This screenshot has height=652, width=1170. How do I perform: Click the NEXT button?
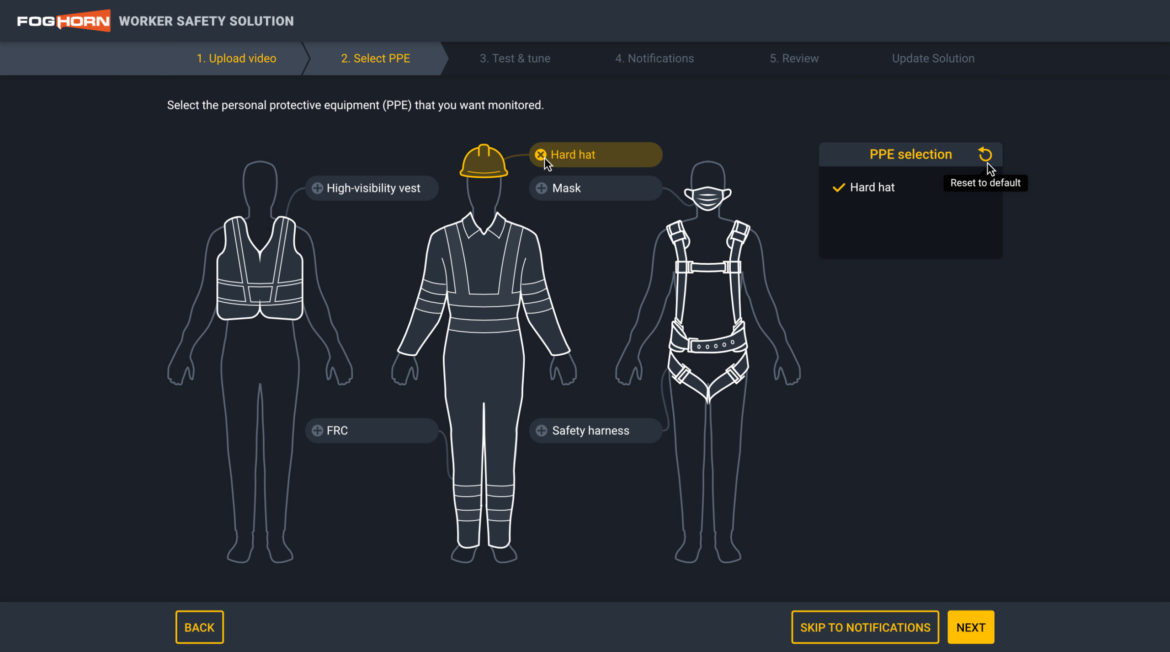[x=970, y=627]
